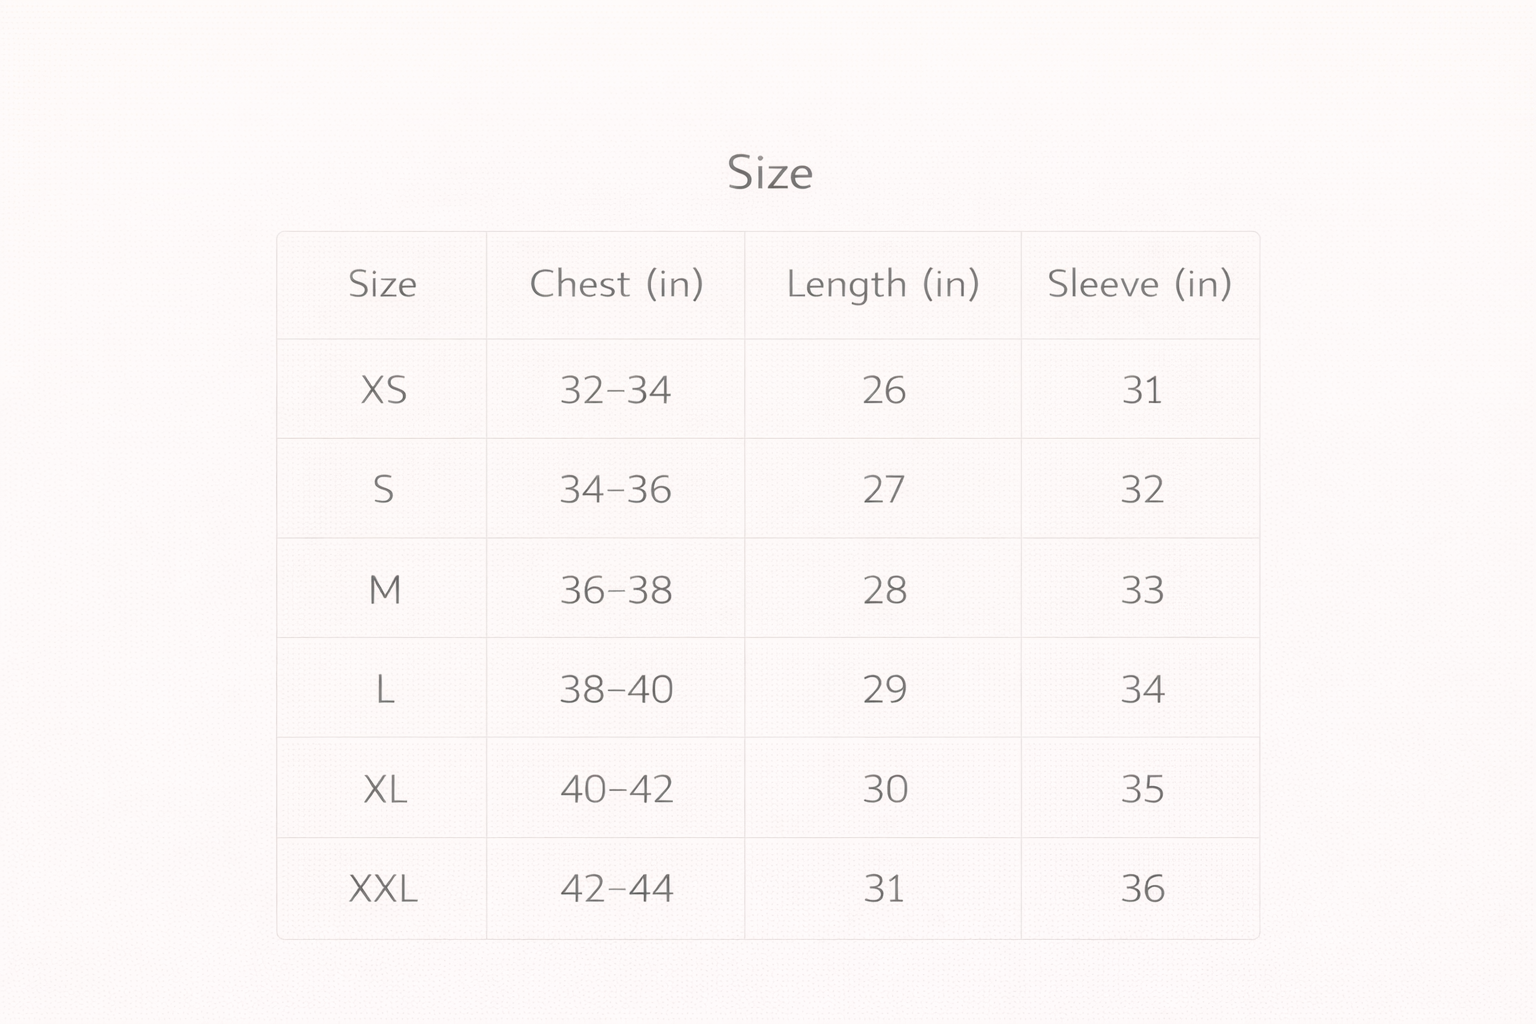Select the 42–44 chest measurement cell

[x=616, y=888]
